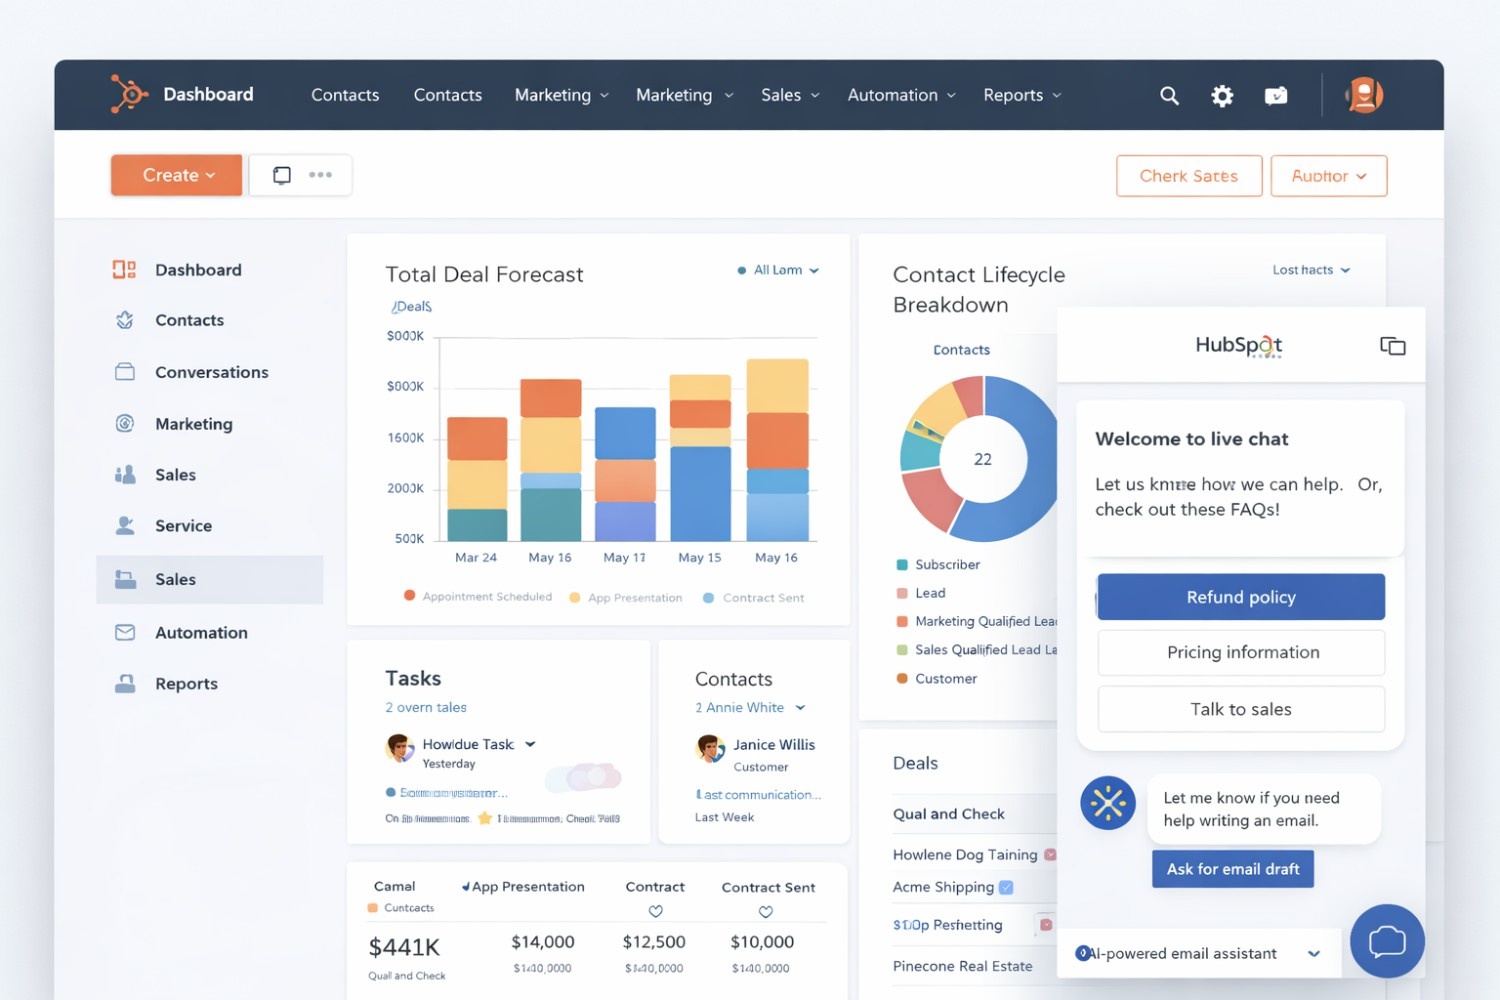Click the copy icon in HubSpot chat header
This screenshot has height=1000, width=1500.
pos(1392,345)
